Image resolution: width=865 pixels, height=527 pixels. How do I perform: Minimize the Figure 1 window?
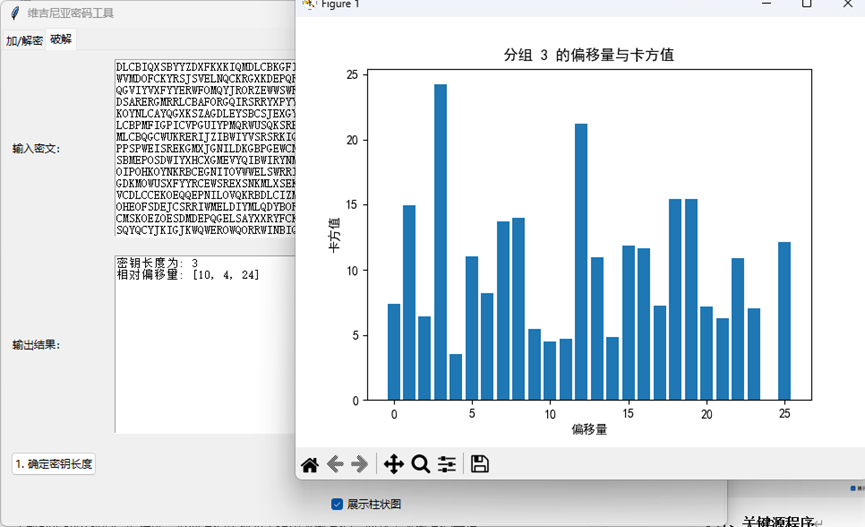766,3
